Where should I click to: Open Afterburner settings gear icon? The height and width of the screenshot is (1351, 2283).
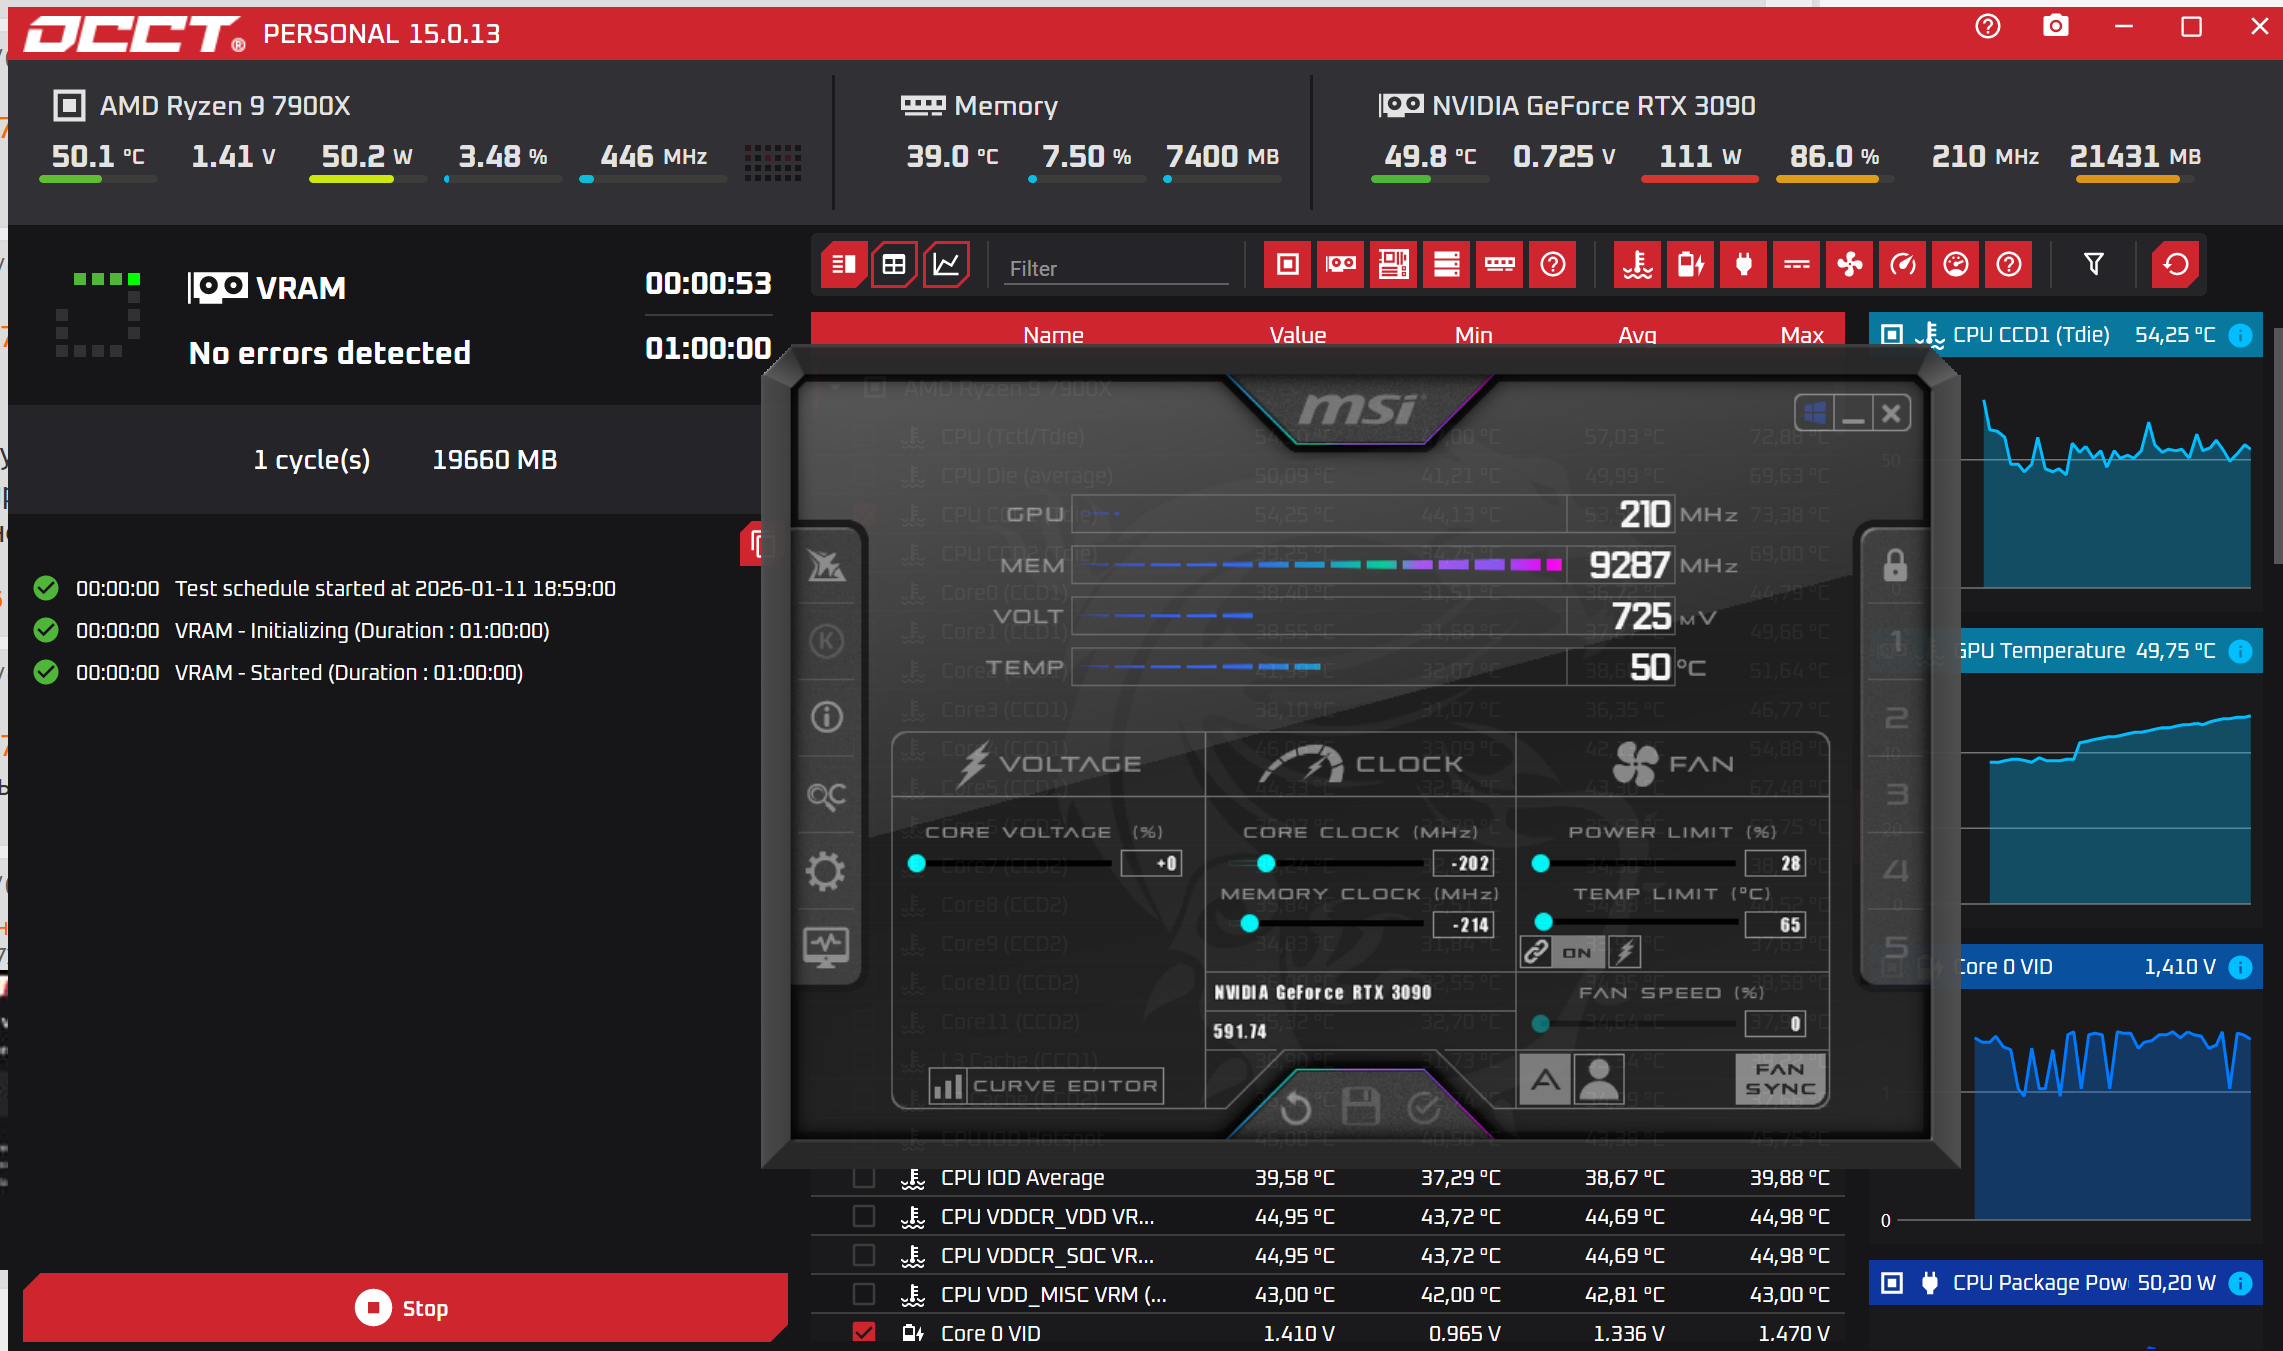(x=826, y=871)
